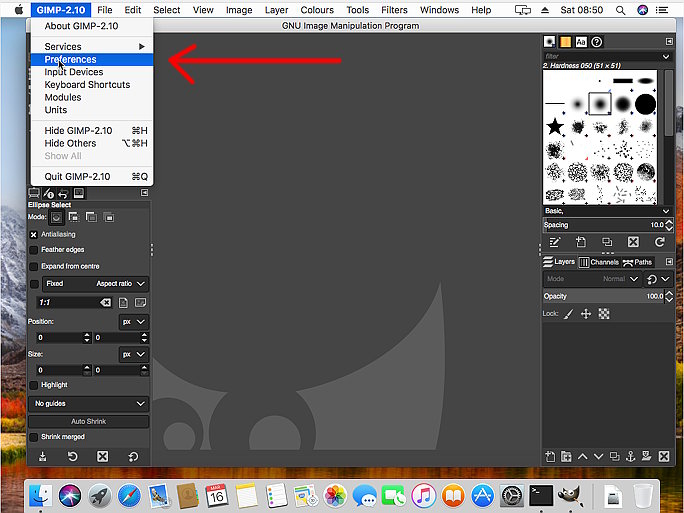
Task: Switch to Undo History tab icon
Action: [63, 193]
